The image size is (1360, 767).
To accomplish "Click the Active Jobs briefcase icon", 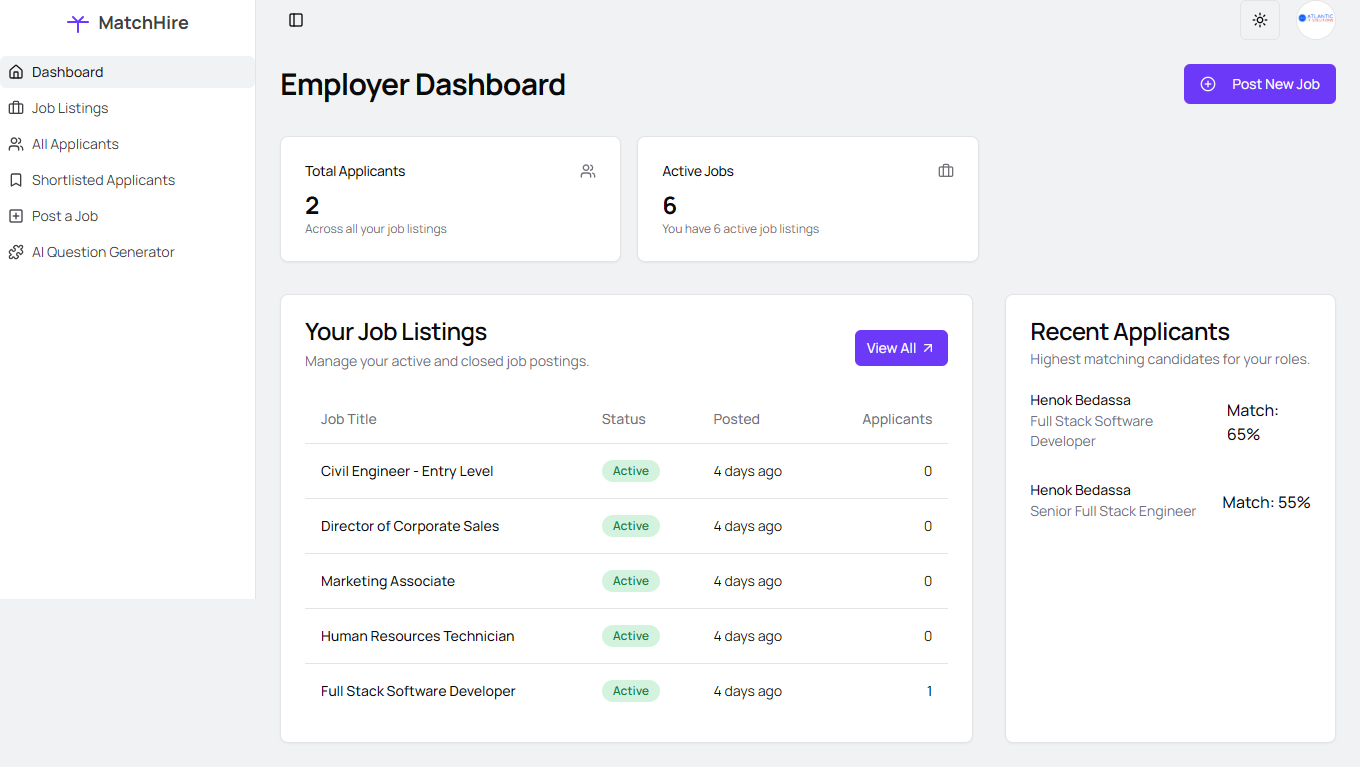I will (946, 171).
